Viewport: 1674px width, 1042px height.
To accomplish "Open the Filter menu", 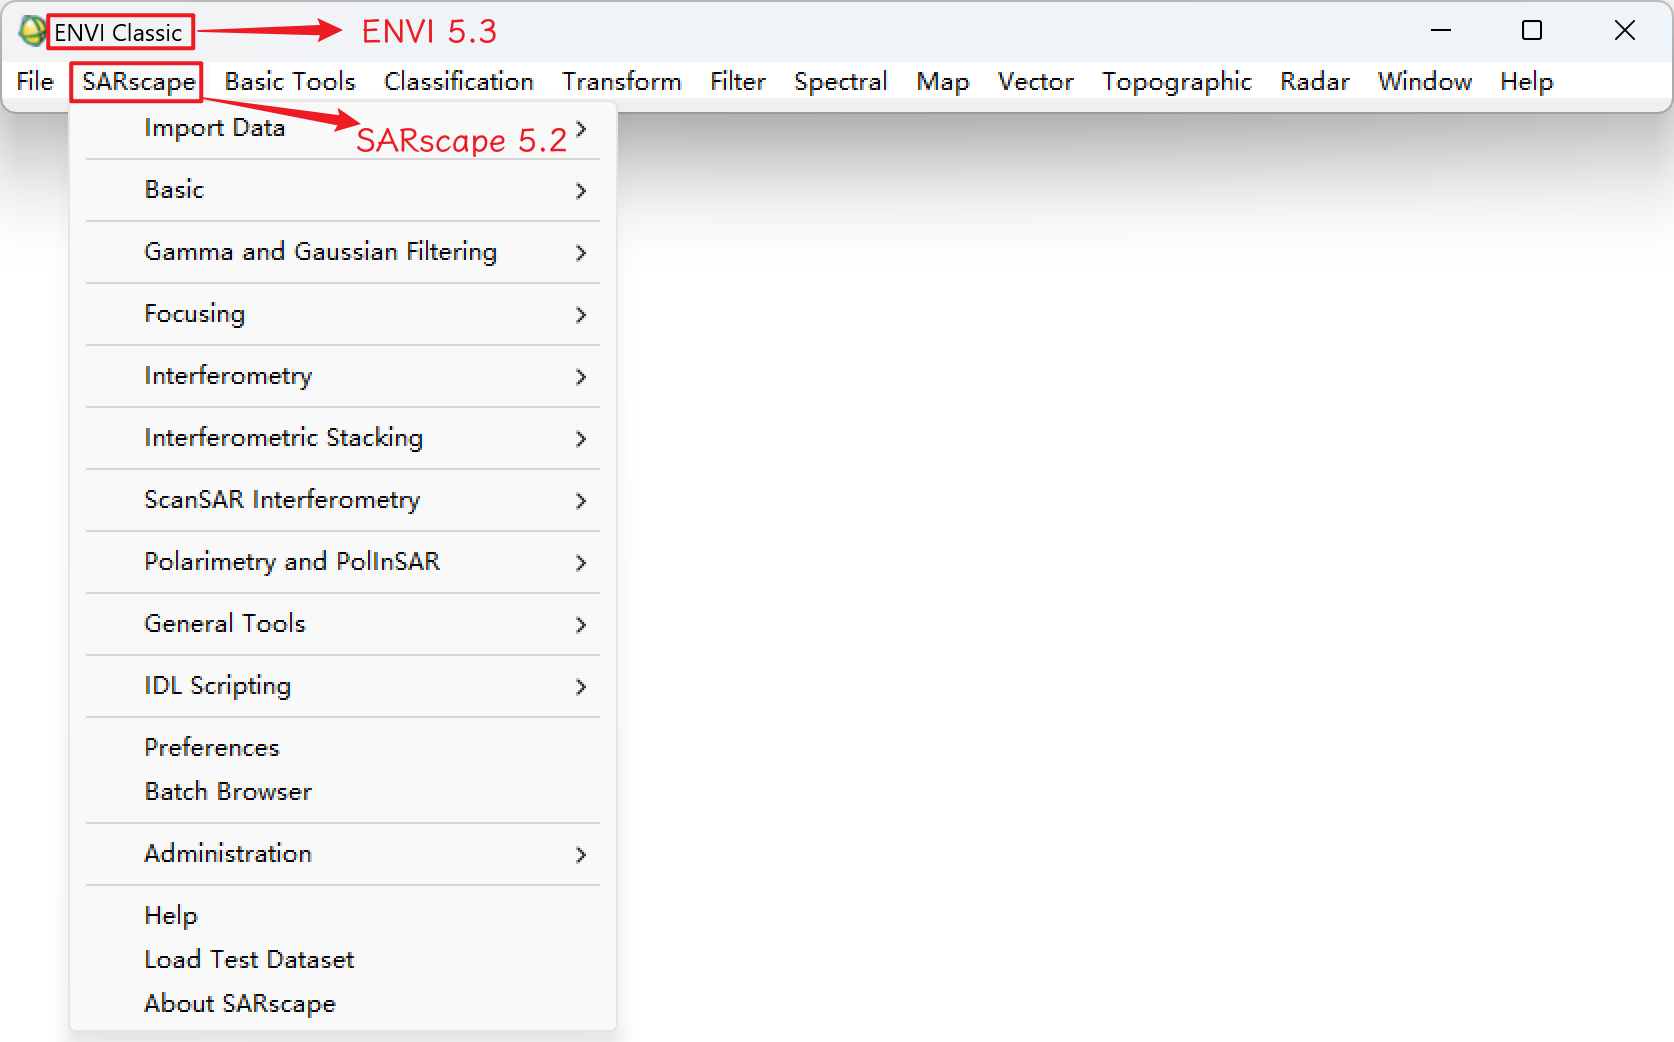I will pos(738,81).
